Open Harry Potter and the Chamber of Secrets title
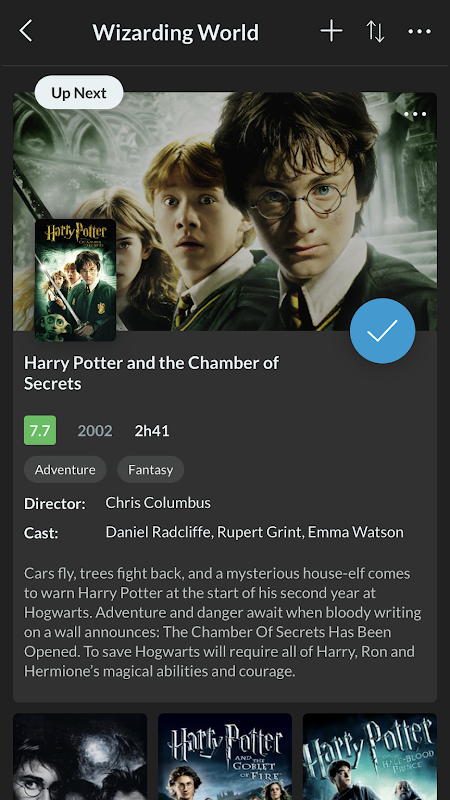Viewport: 450px width, 800px height. pyautogui.click(x=151, y=373)
